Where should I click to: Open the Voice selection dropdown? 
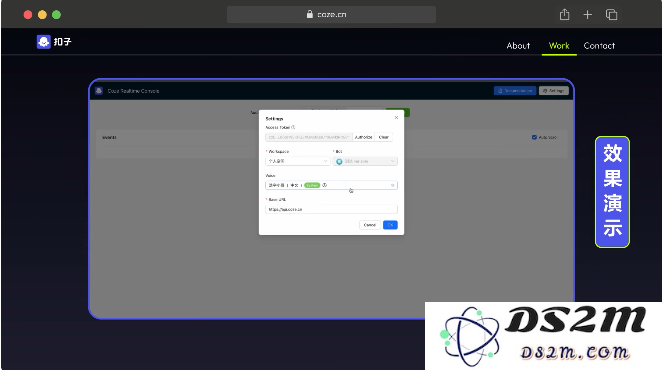point(332,185)
